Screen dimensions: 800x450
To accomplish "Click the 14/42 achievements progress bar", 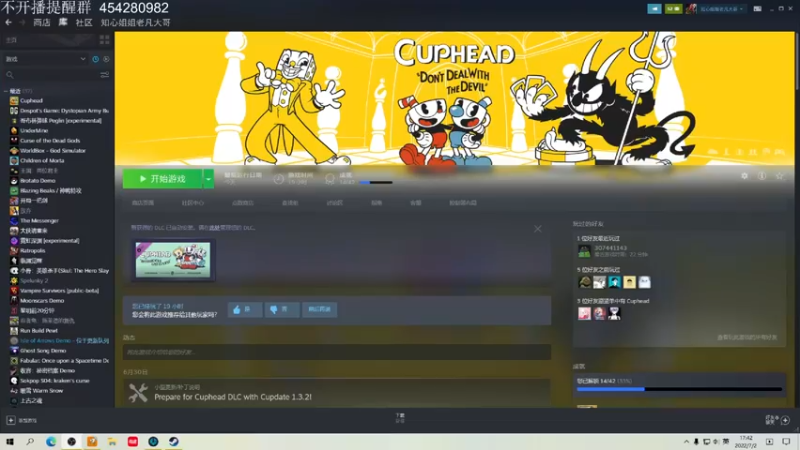I will [x=679, y=389].
